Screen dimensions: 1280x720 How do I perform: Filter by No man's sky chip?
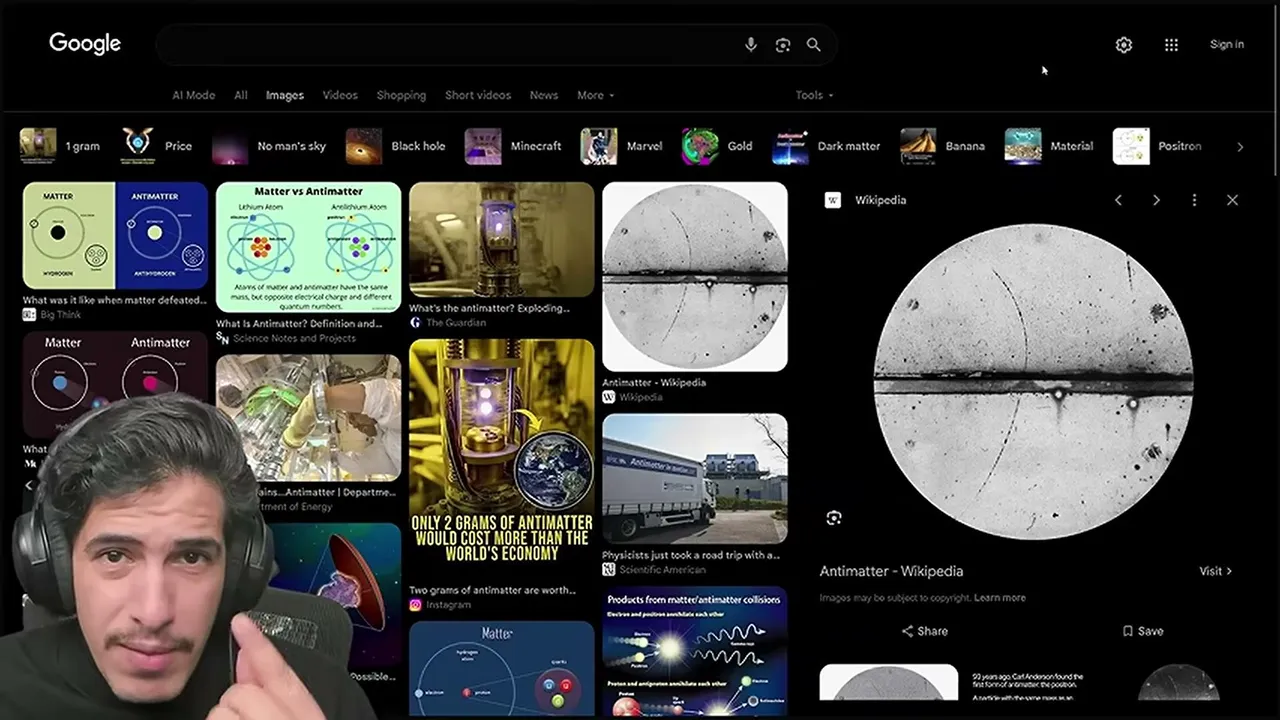(270, 146)
